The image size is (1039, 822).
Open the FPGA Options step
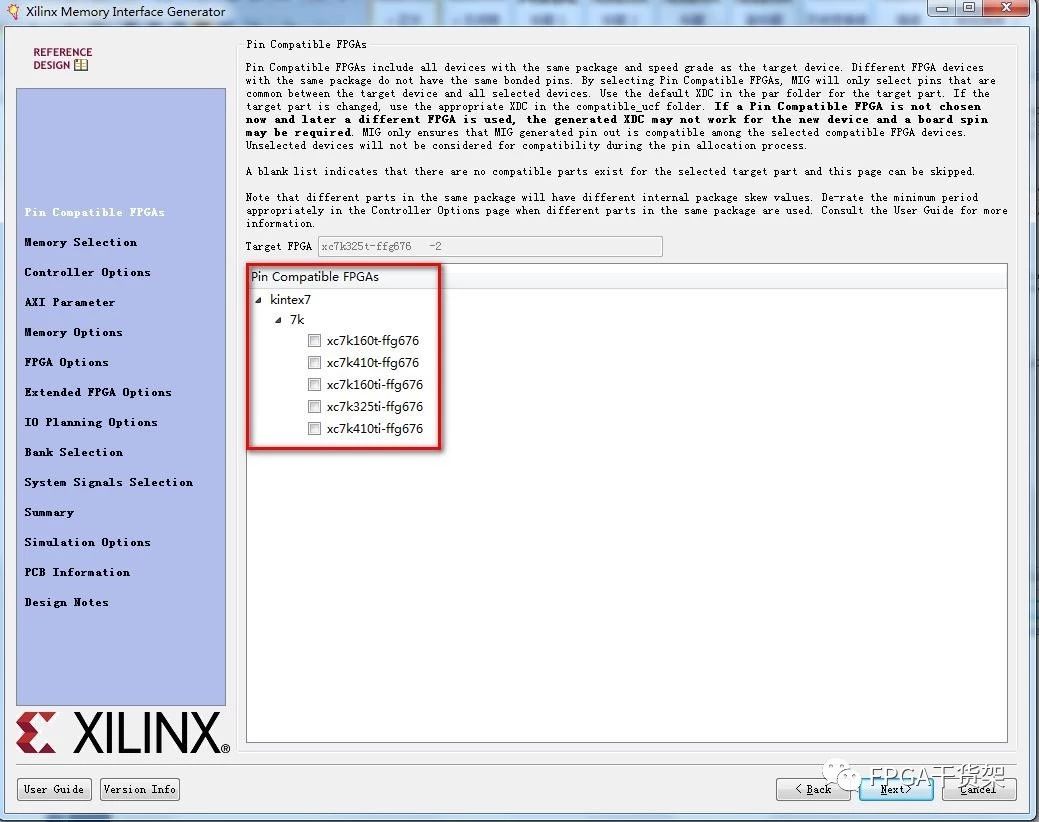[66, 362]
